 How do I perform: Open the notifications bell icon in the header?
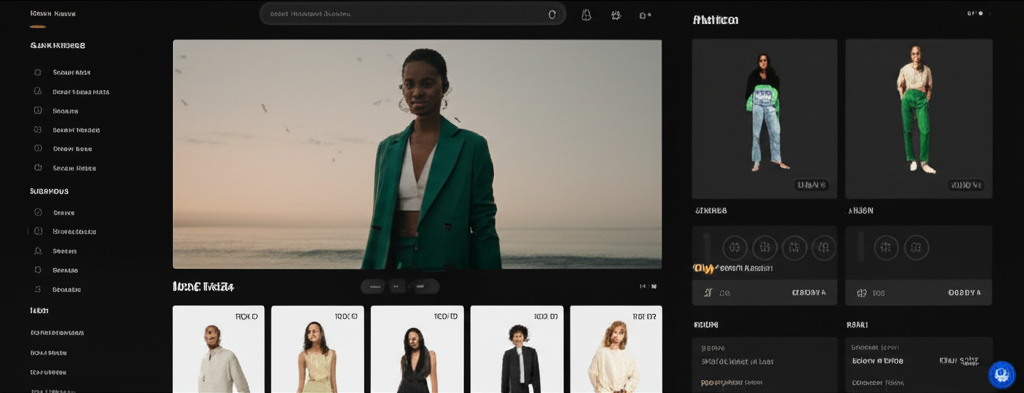(x=586, y=15)
